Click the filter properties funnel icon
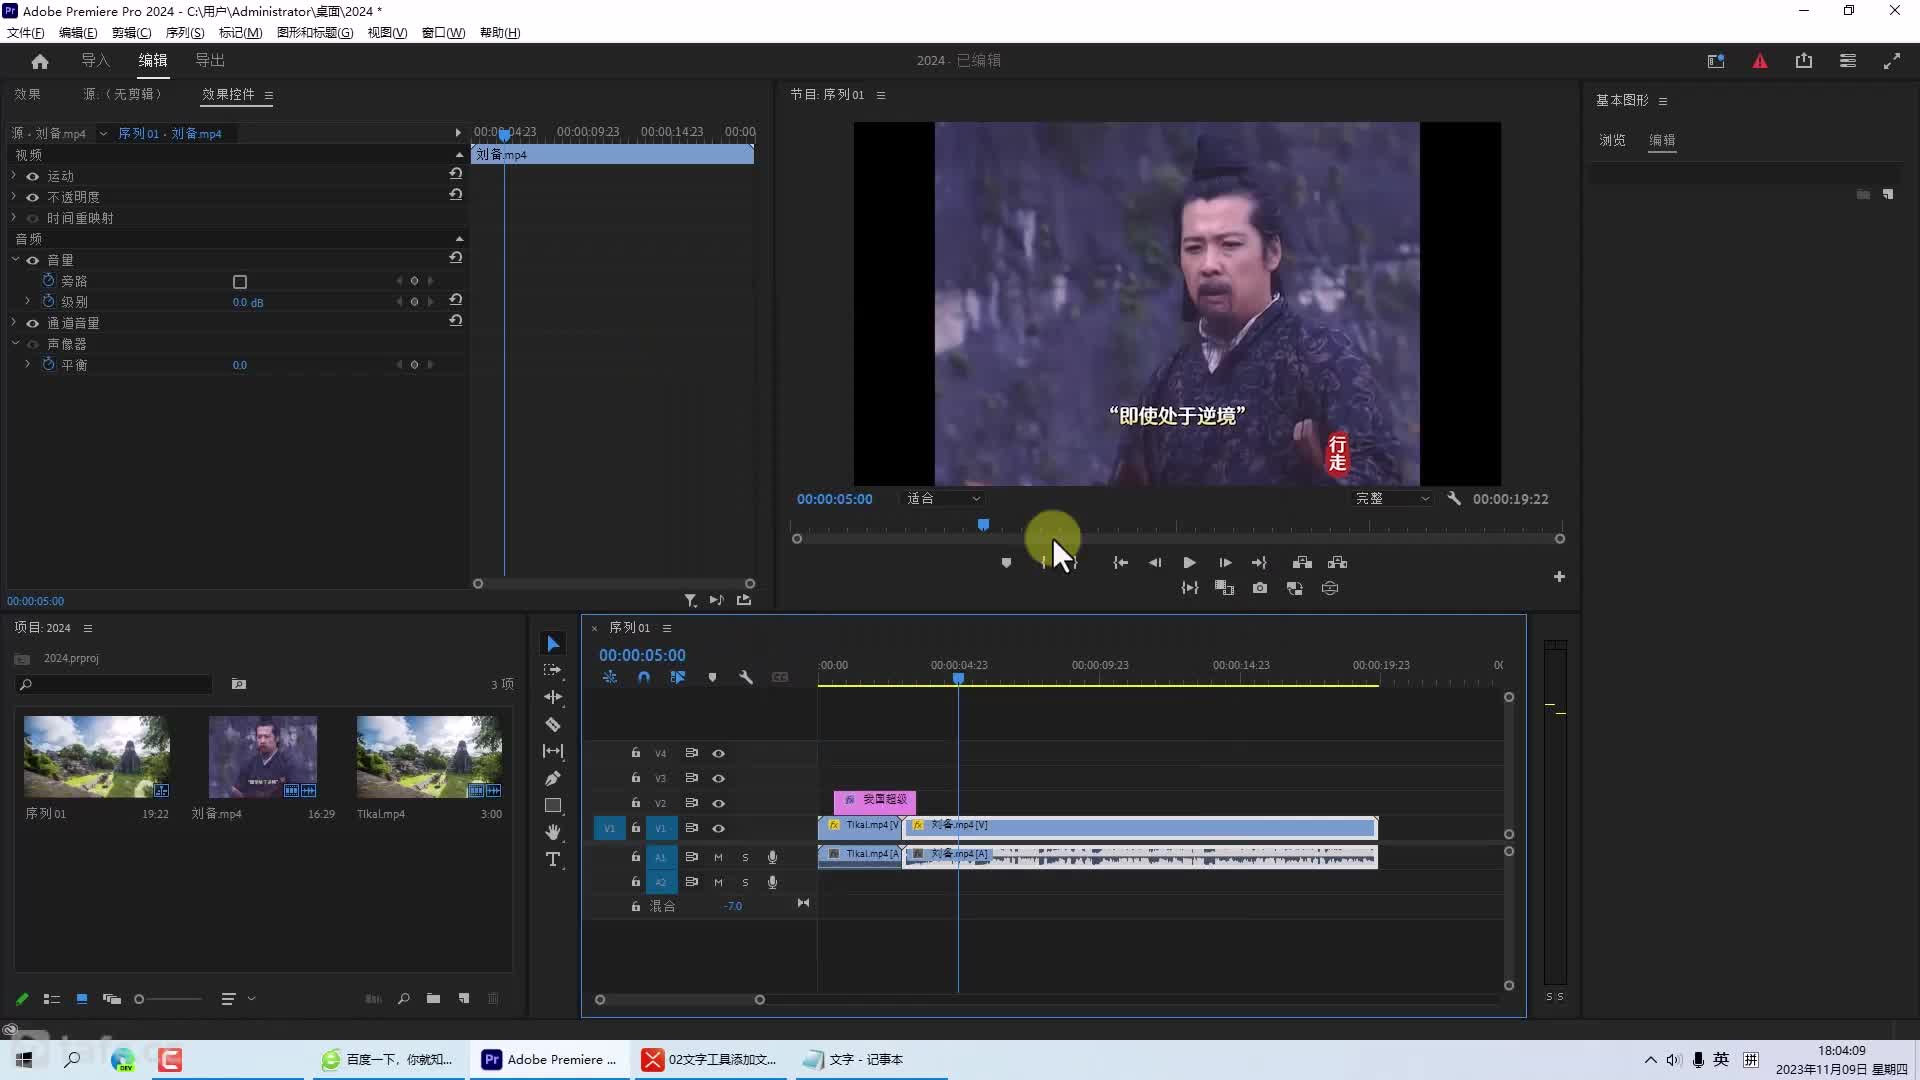 [x=690, y=600]
